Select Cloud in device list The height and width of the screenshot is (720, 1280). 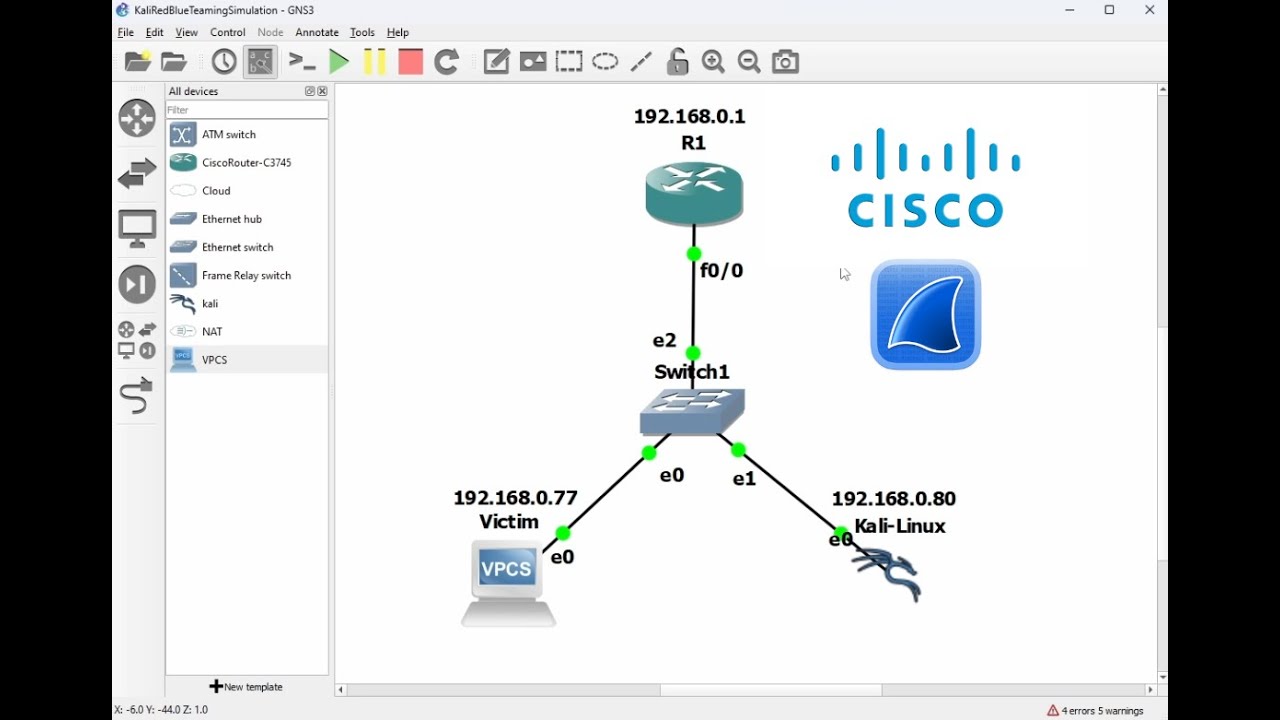(x=247, y=190)
